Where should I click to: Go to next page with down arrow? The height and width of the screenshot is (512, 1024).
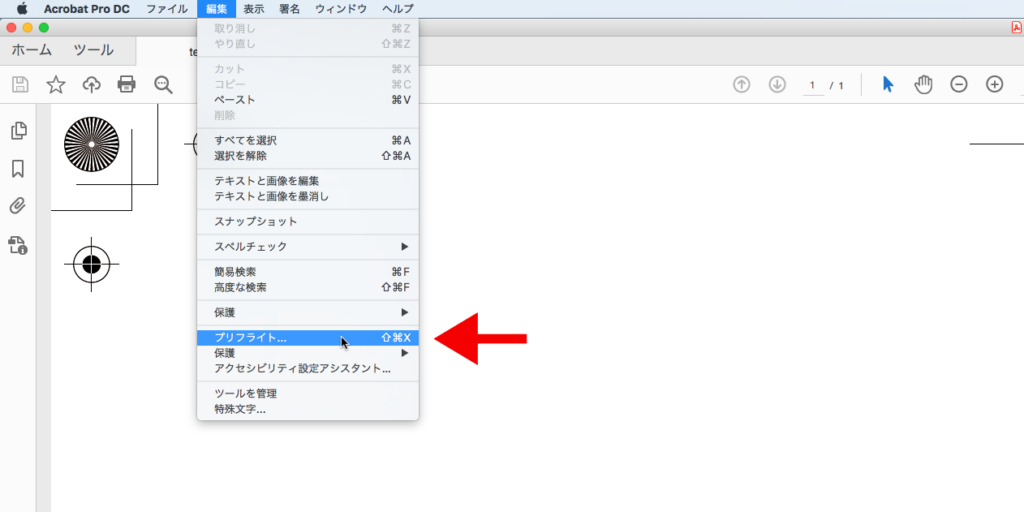pos(777,84)
